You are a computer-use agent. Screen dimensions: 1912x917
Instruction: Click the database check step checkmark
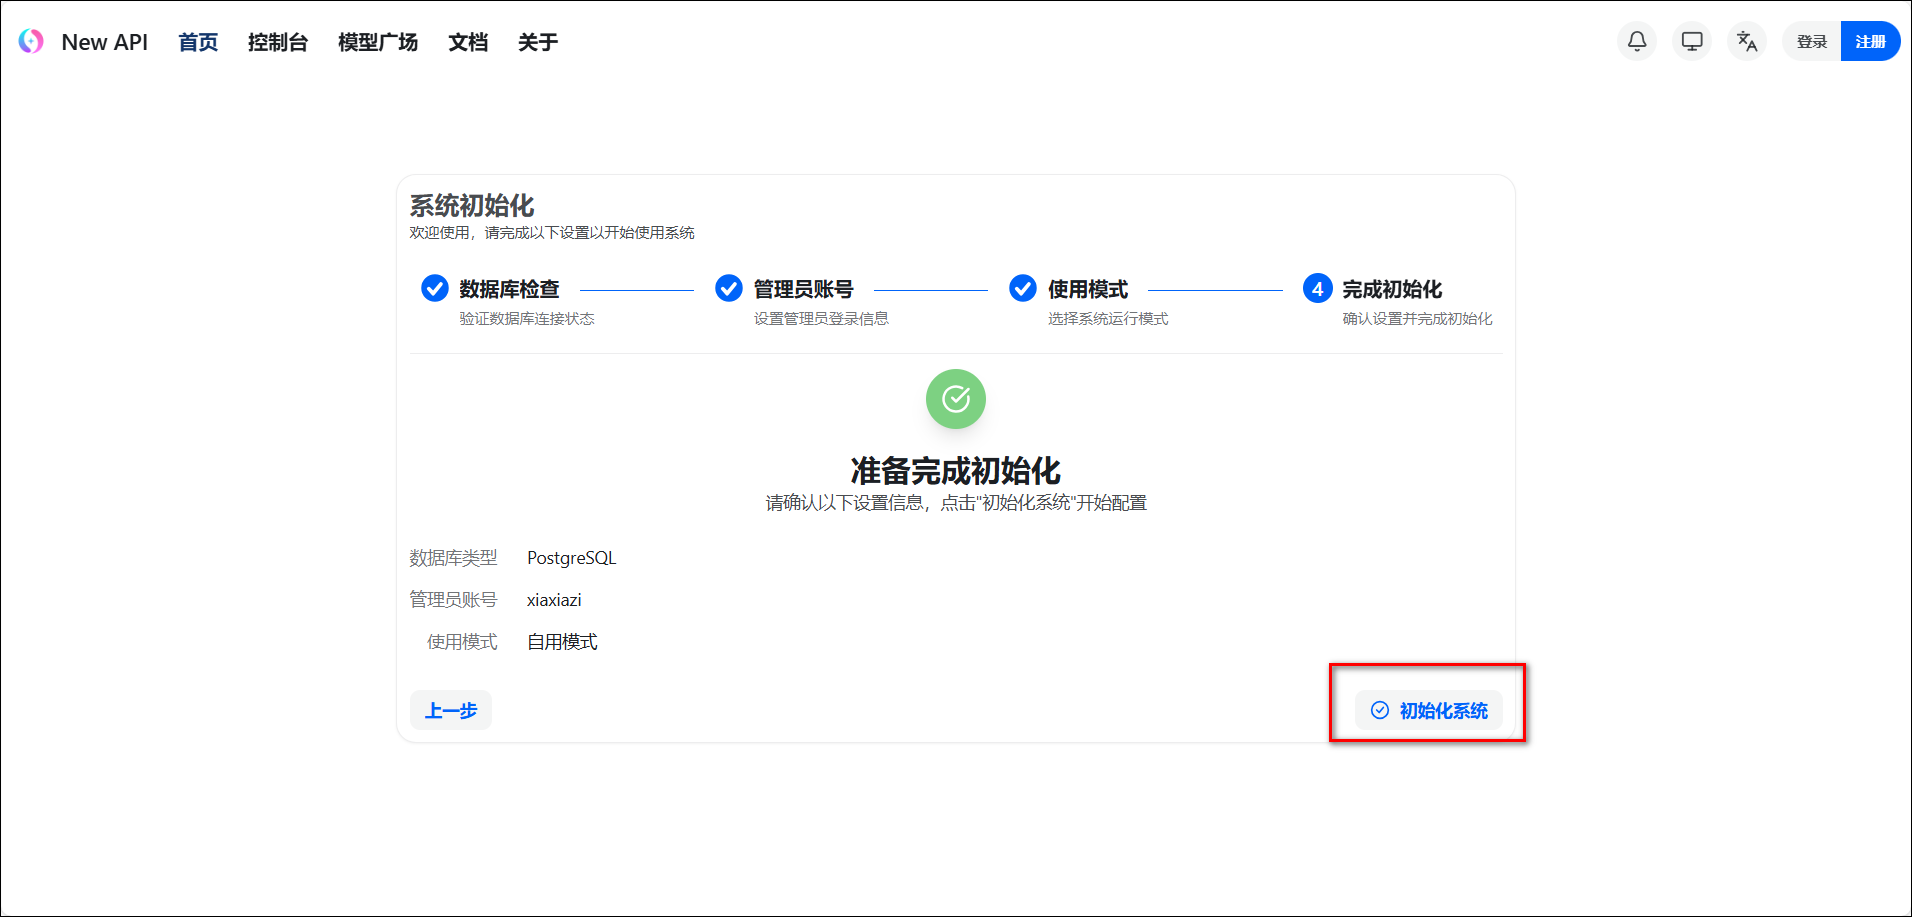(435, 288)
